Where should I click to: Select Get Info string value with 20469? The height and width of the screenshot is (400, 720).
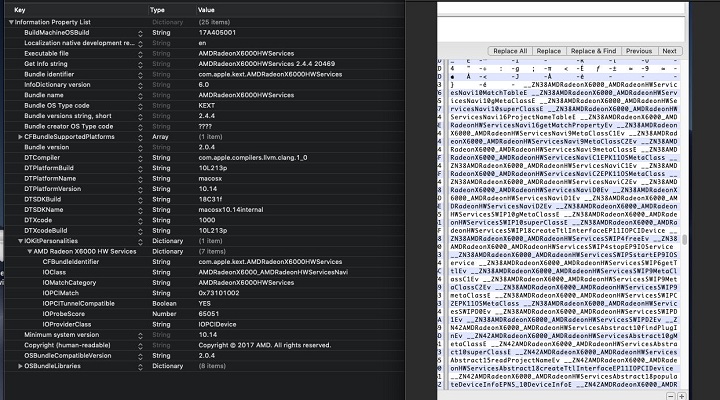click(267, 64)
